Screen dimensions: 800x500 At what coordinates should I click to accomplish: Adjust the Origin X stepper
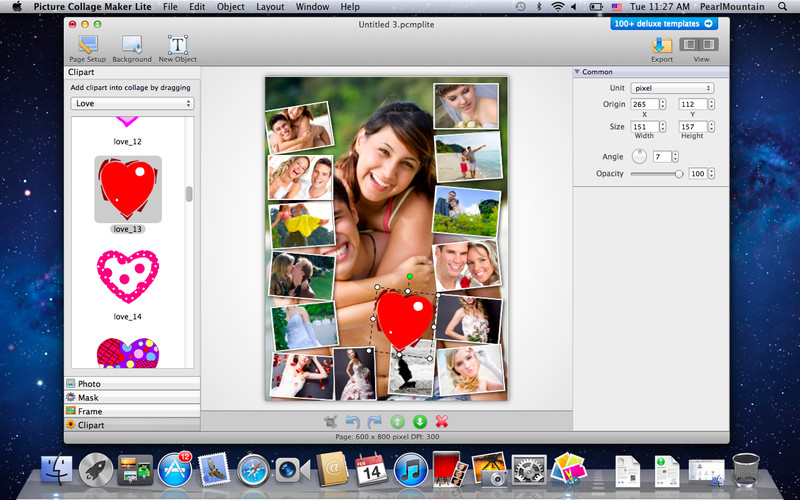pos(663,104)
